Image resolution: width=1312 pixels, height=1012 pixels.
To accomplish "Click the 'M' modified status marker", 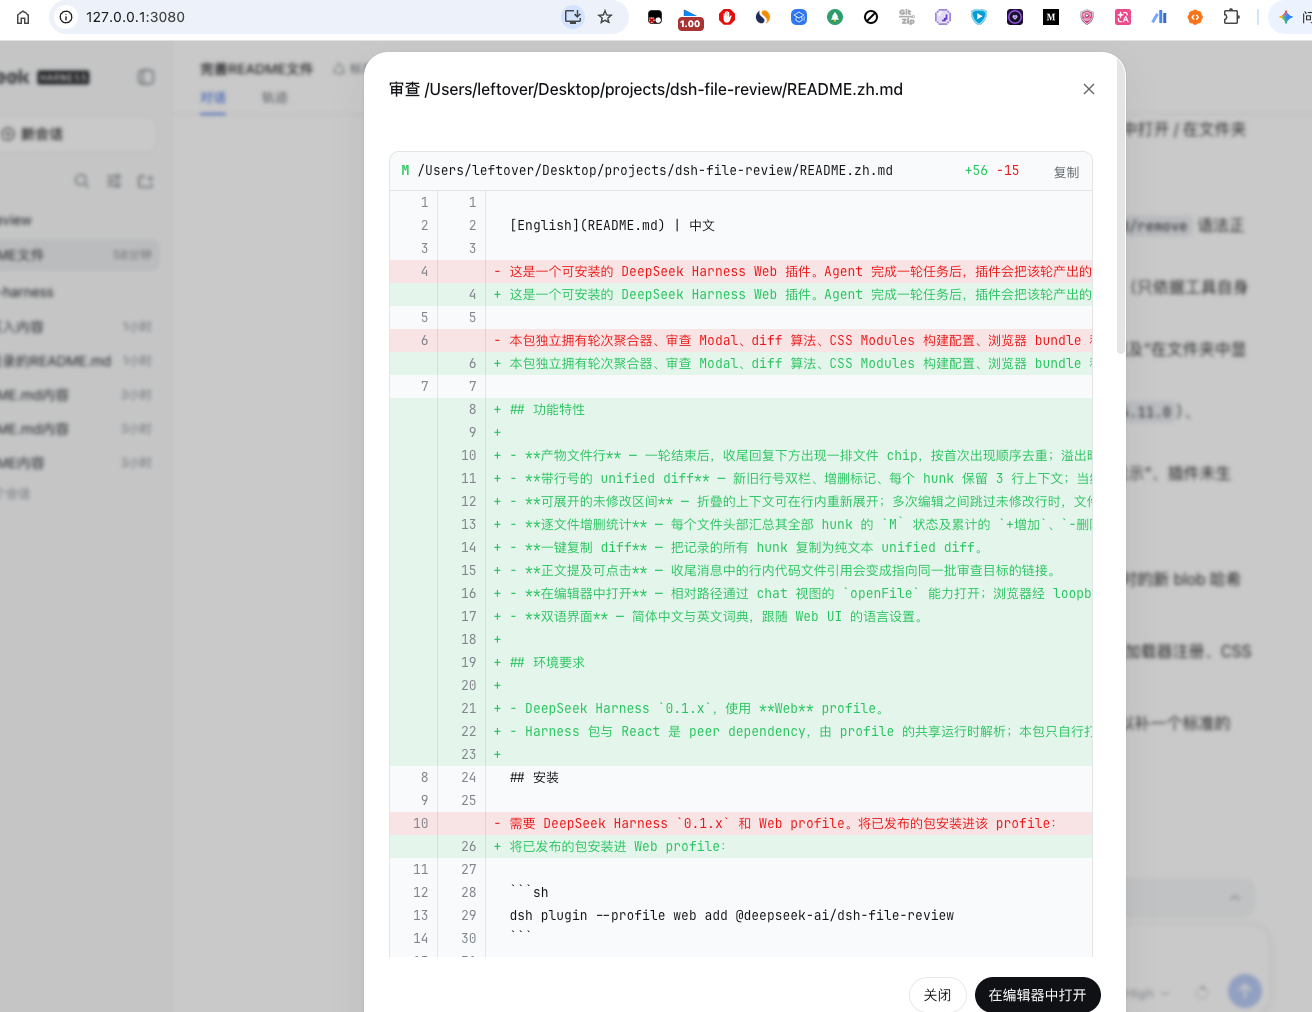I will [405, 171].
